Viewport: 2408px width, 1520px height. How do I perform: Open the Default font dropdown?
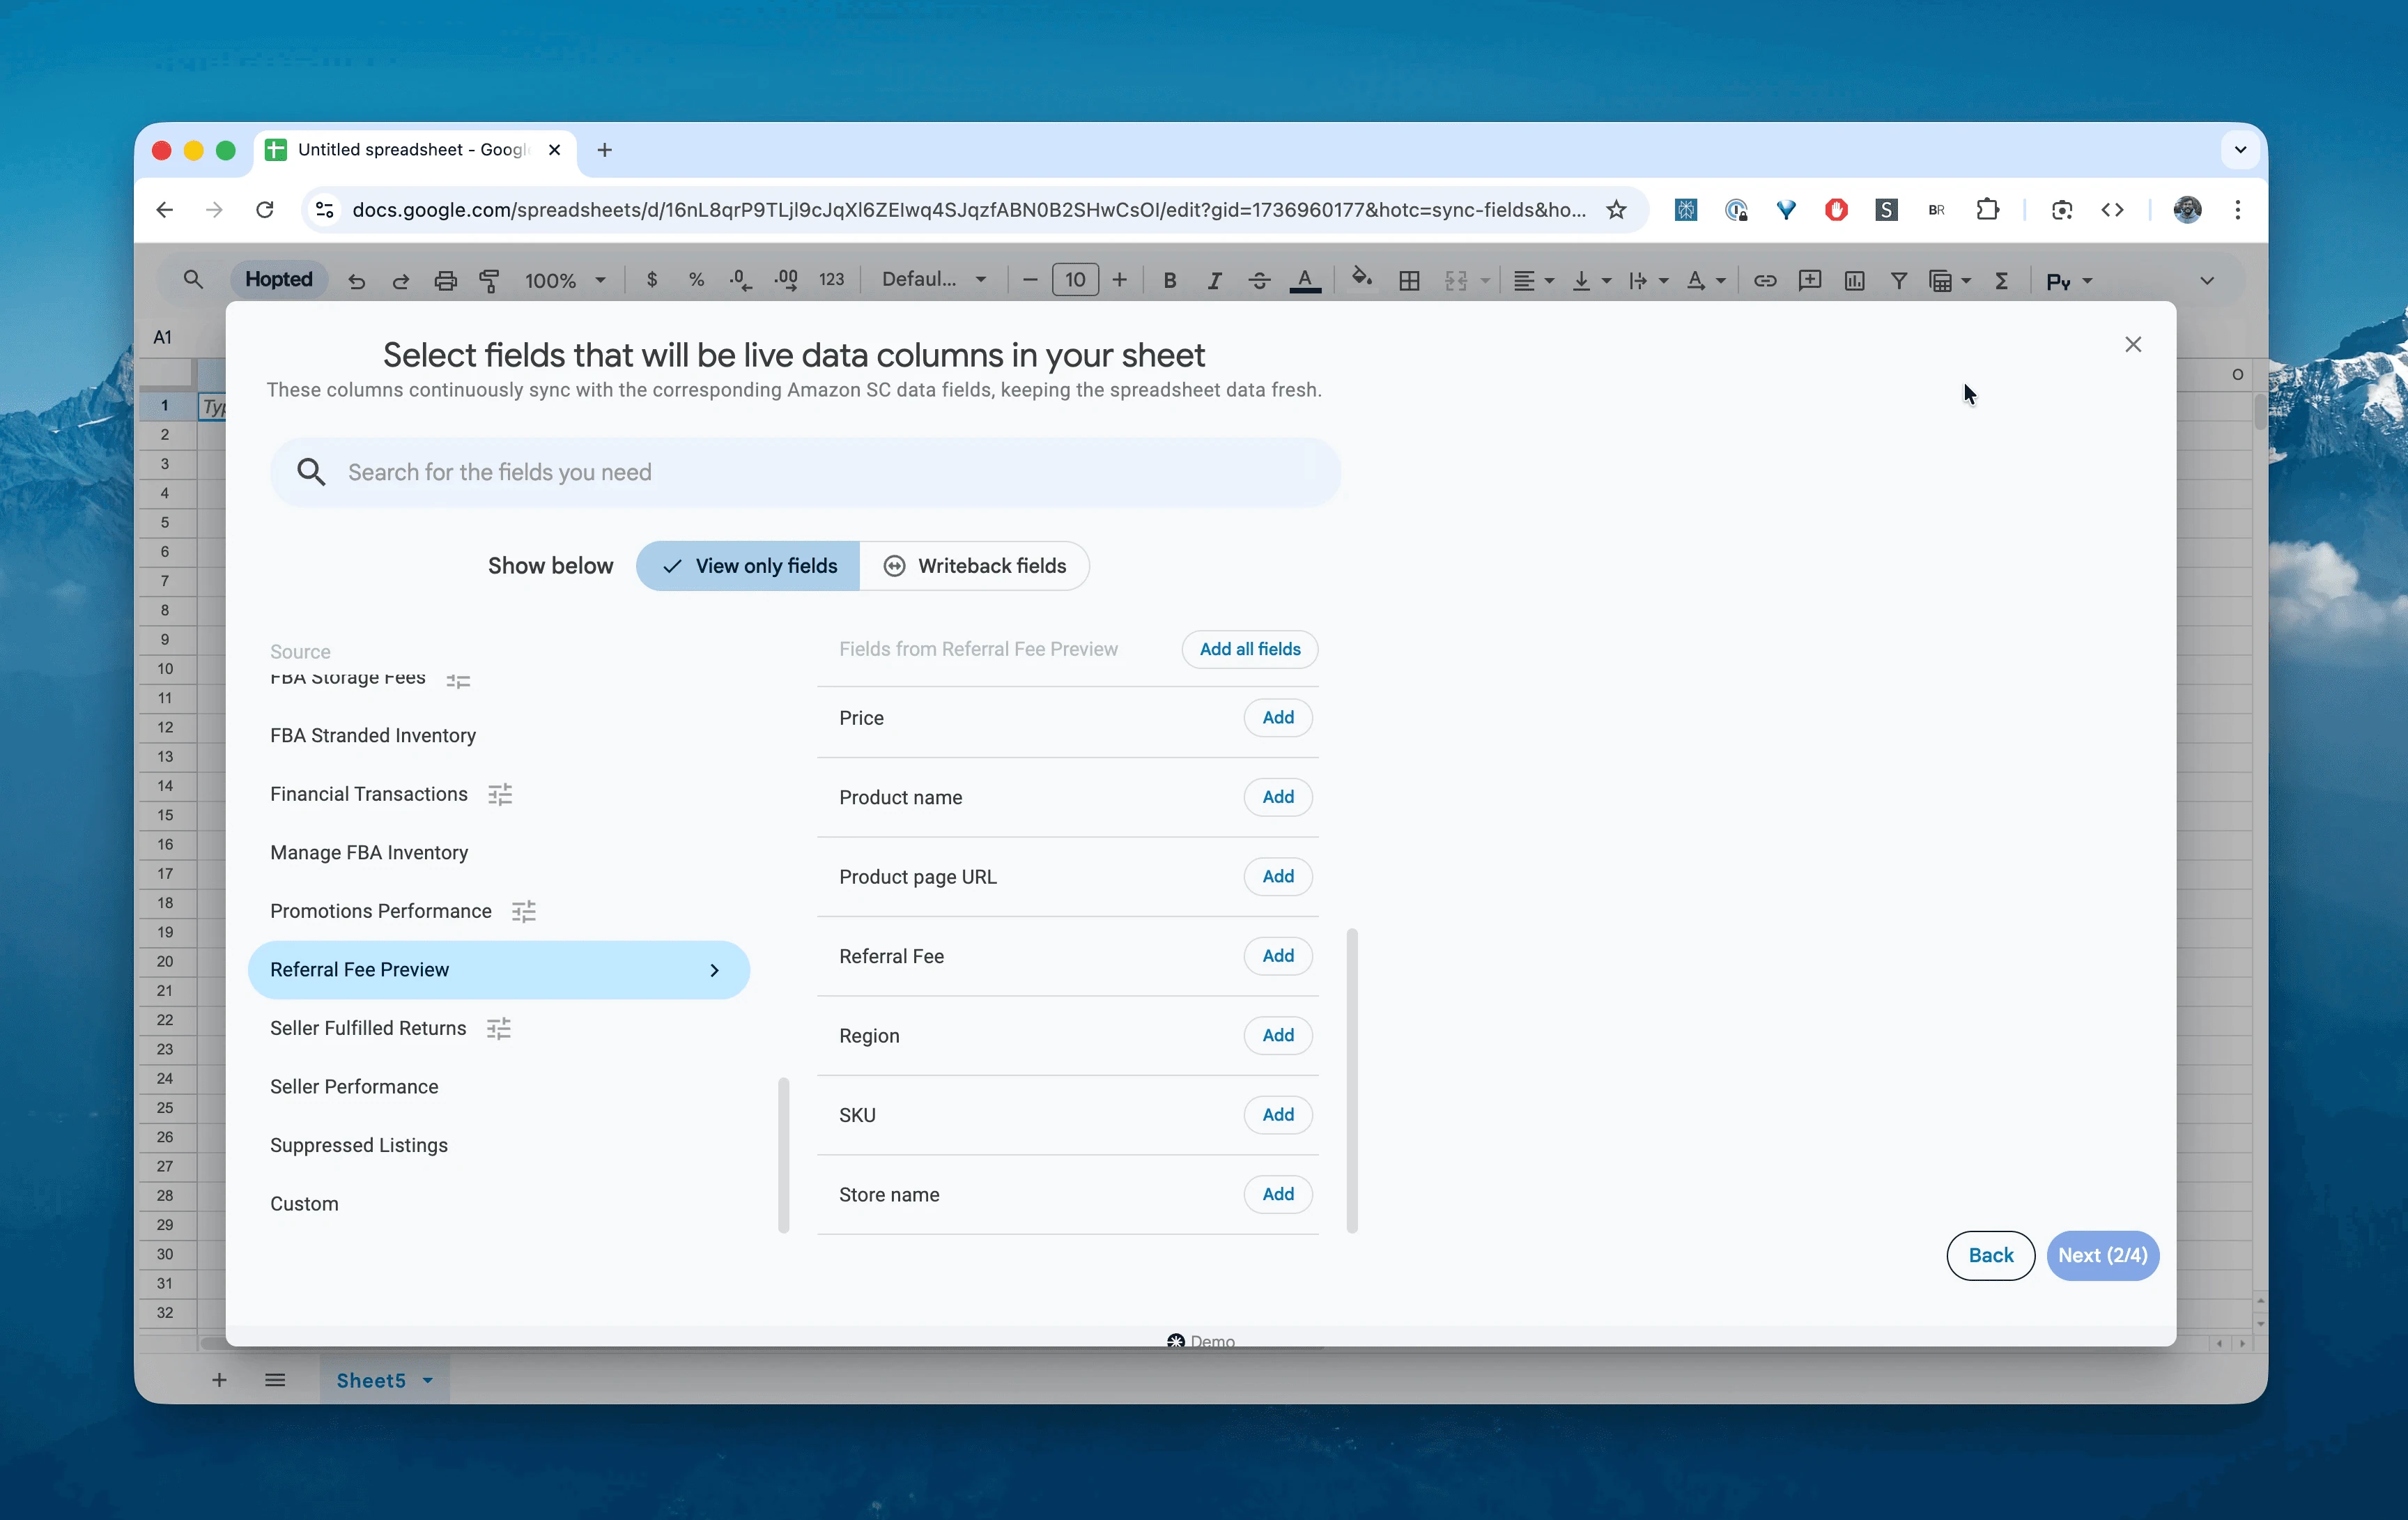coord(934,280)
